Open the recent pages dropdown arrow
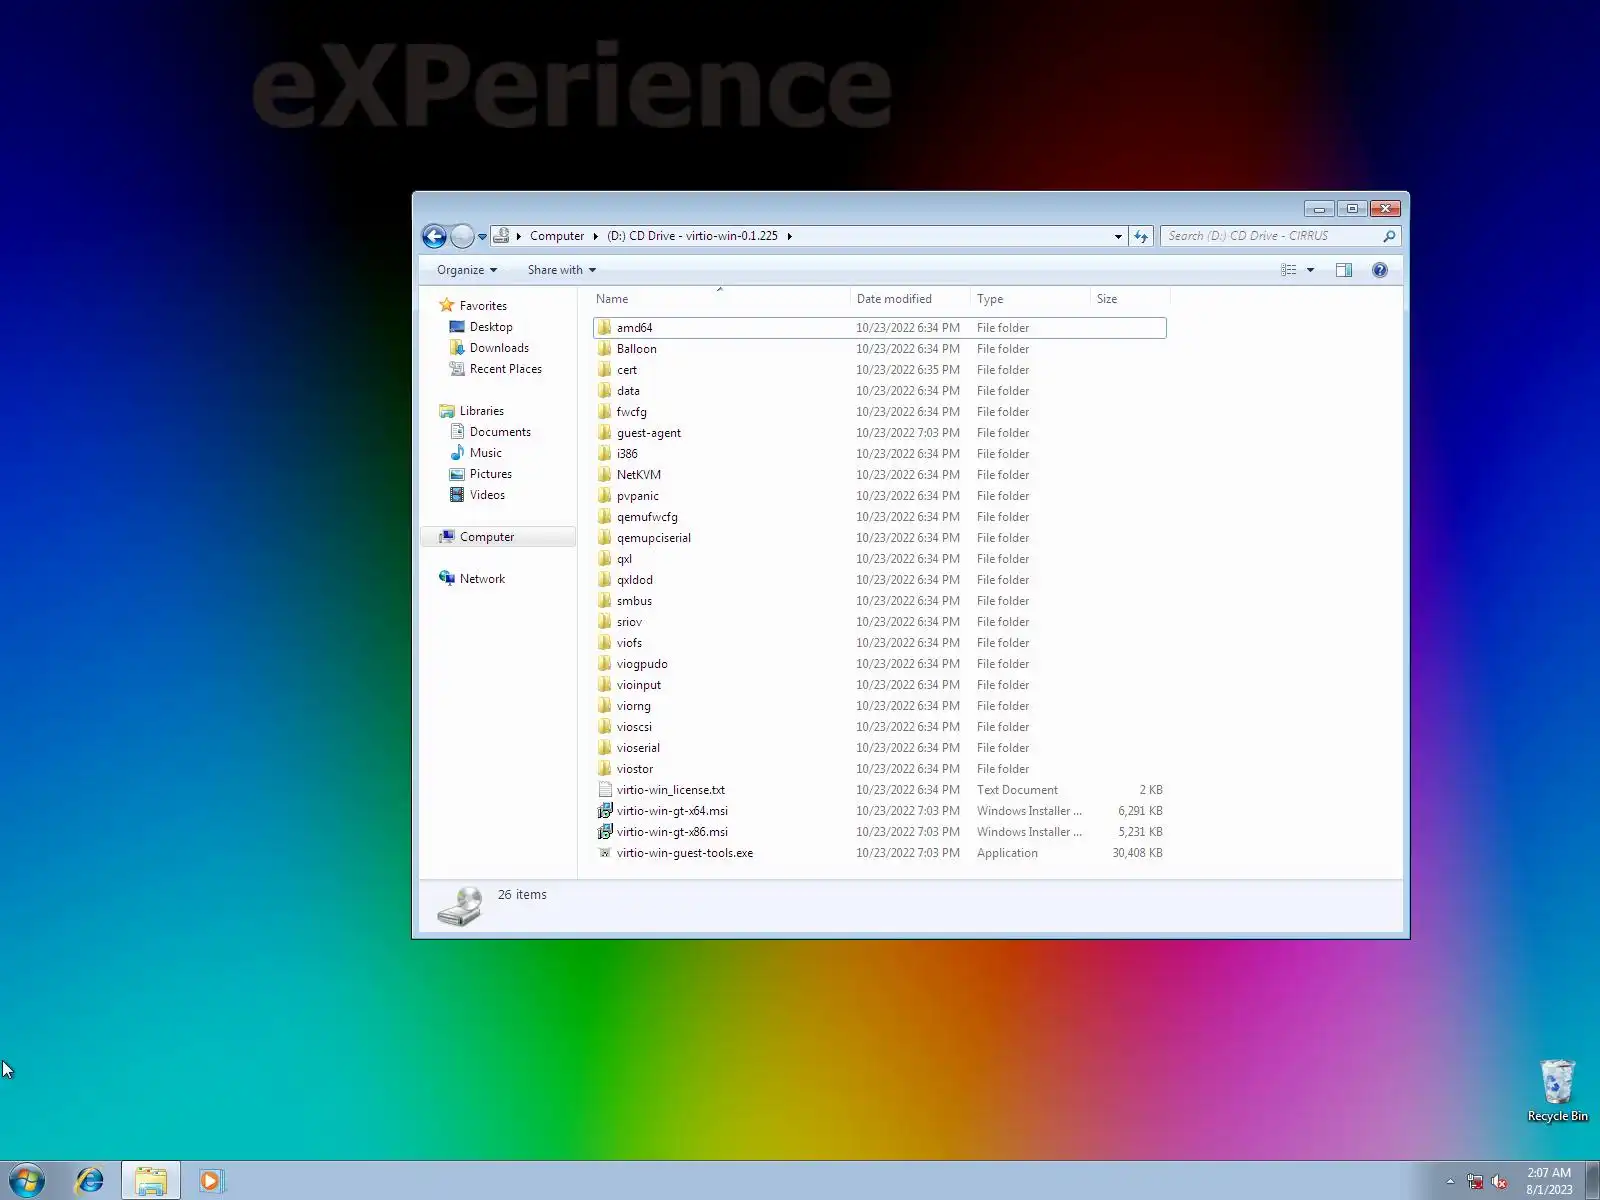This screenshot has height=1200, width=1600. click(482, 237)
